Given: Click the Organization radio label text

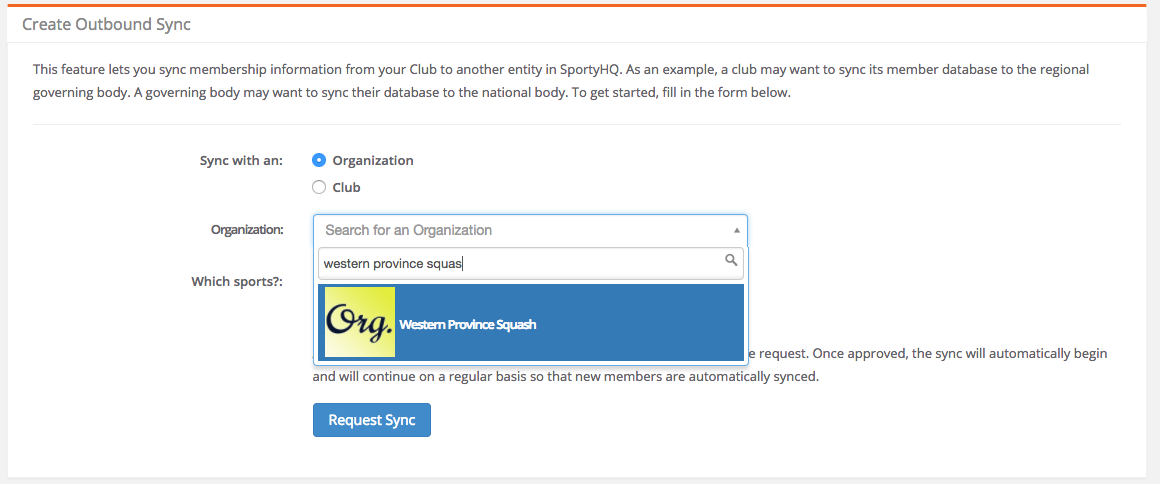Looking at the screenshot, I should click(373, 161).
